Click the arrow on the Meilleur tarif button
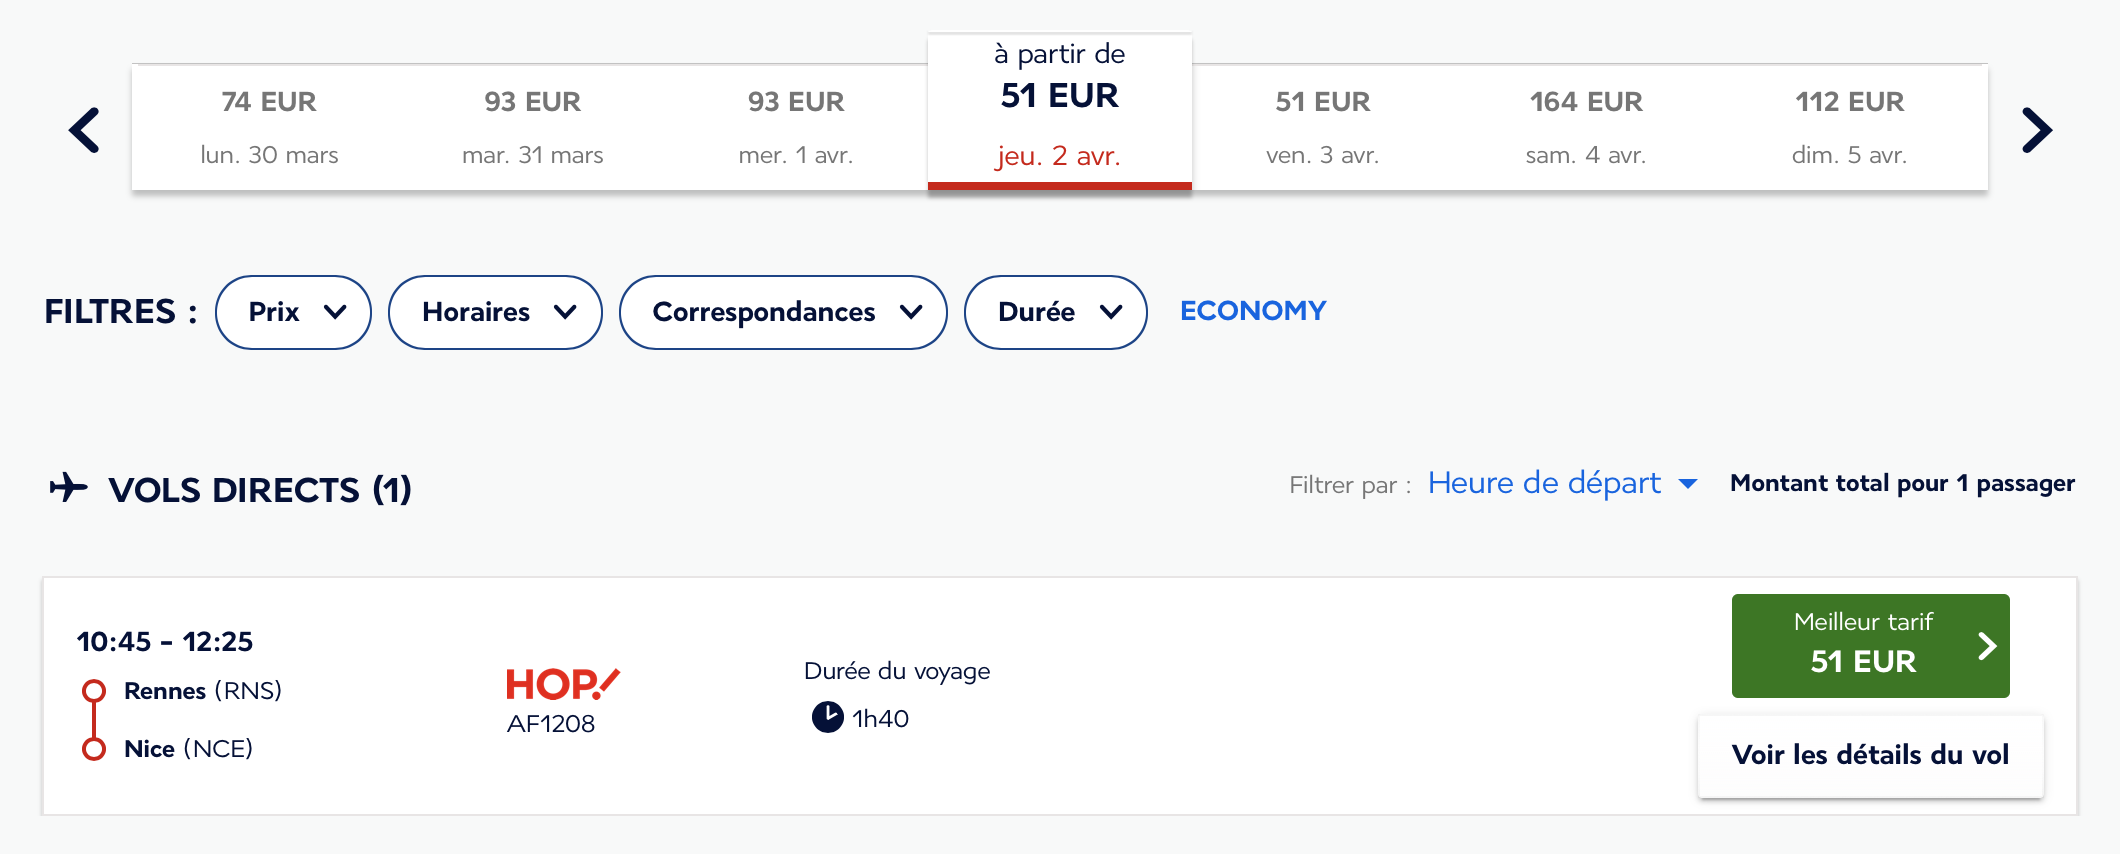2120x854 pixels. tap(1987, 646)
